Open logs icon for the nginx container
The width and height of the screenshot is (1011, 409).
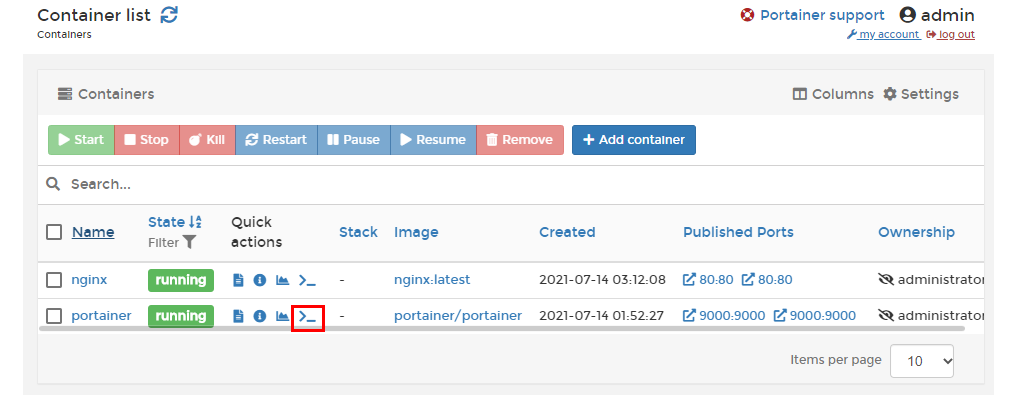coord(239,280)
